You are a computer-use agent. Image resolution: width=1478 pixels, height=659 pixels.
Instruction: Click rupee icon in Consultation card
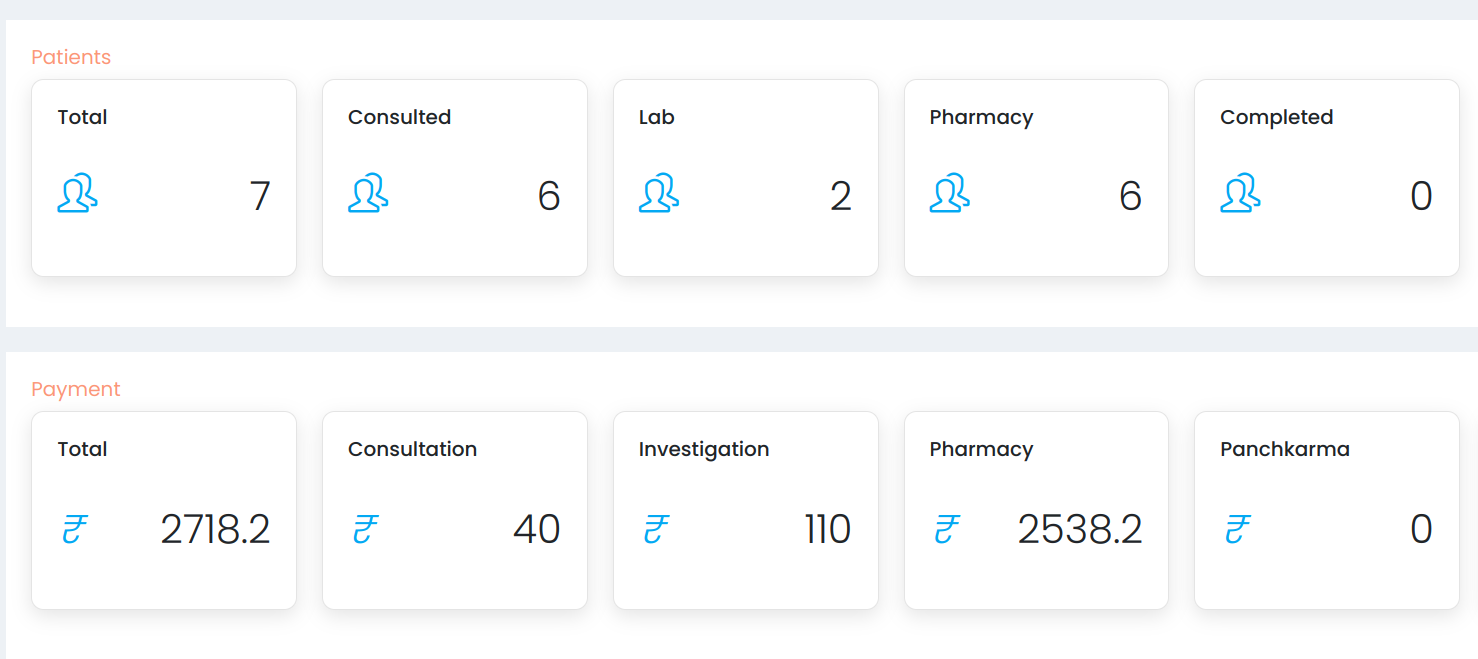(365, 528)
